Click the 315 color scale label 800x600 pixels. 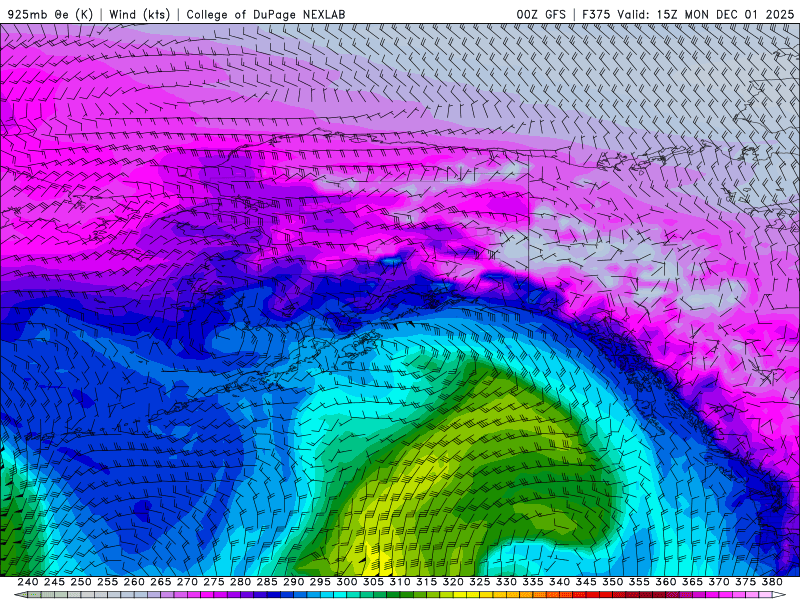(x=426, y=582)
